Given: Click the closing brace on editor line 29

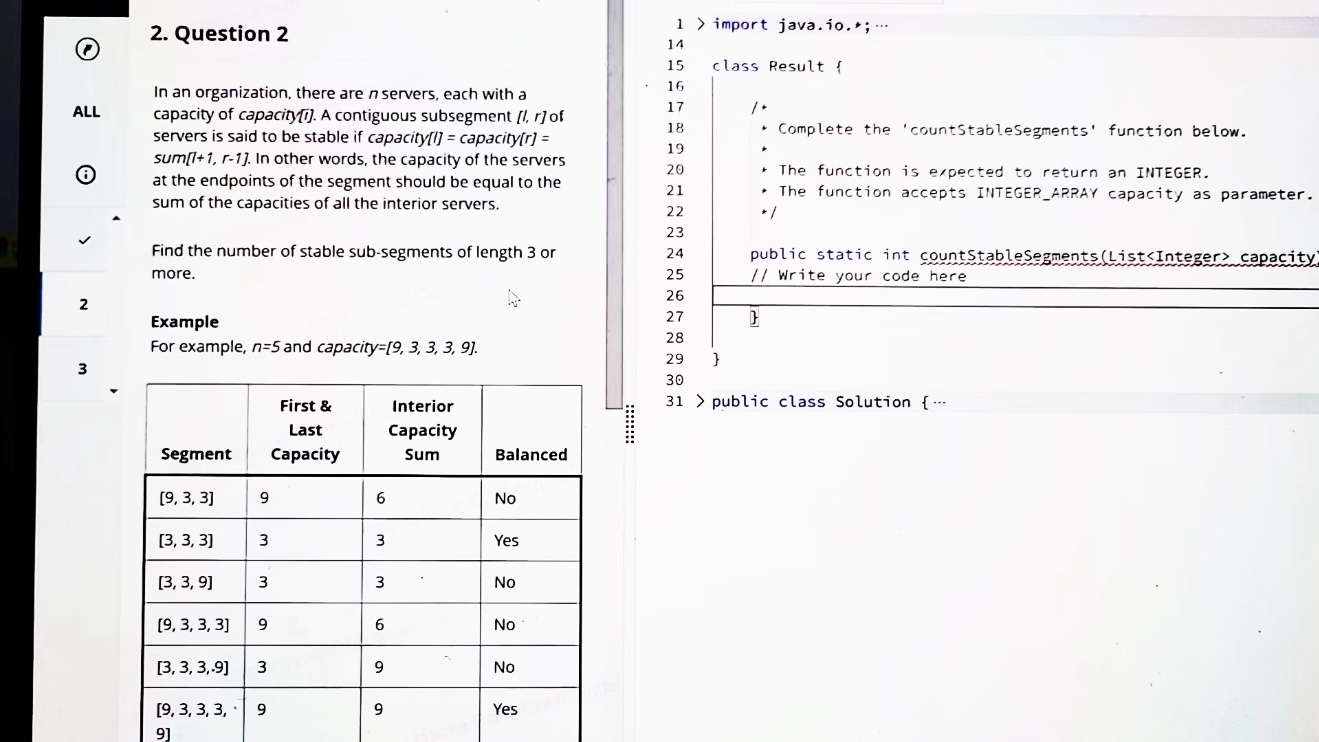Looking at the screenshot, I should point(716,359).
